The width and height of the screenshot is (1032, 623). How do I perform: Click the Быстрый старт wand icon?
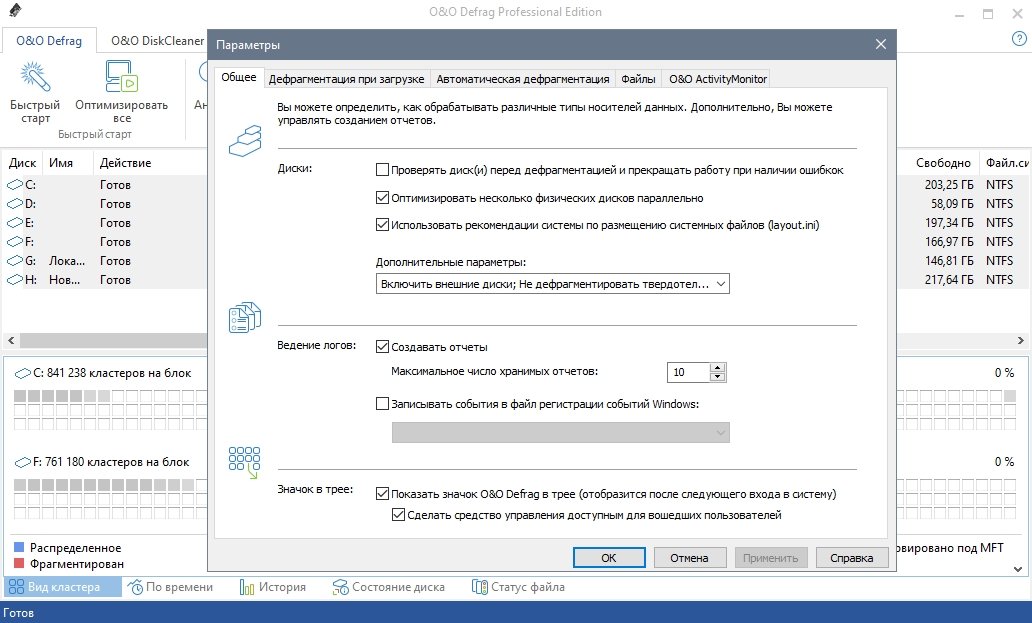(x=35, y=77)
